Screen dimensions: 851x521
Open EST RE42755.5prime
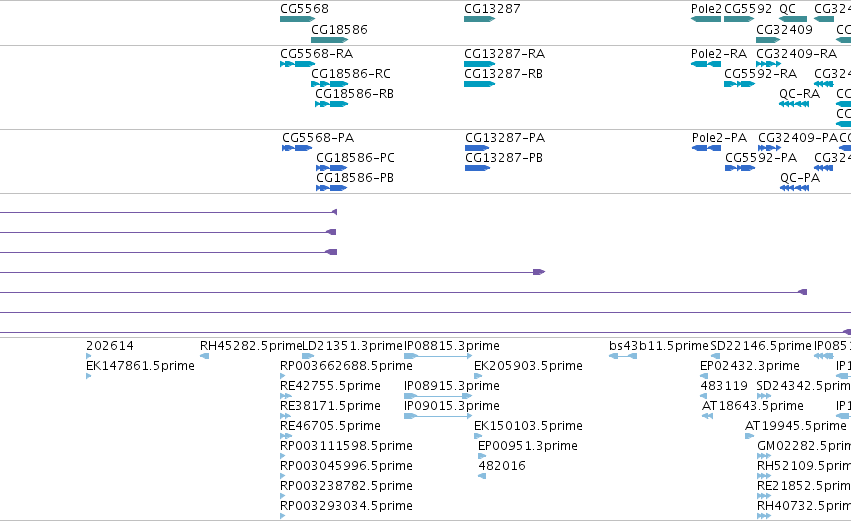(330, 386)
